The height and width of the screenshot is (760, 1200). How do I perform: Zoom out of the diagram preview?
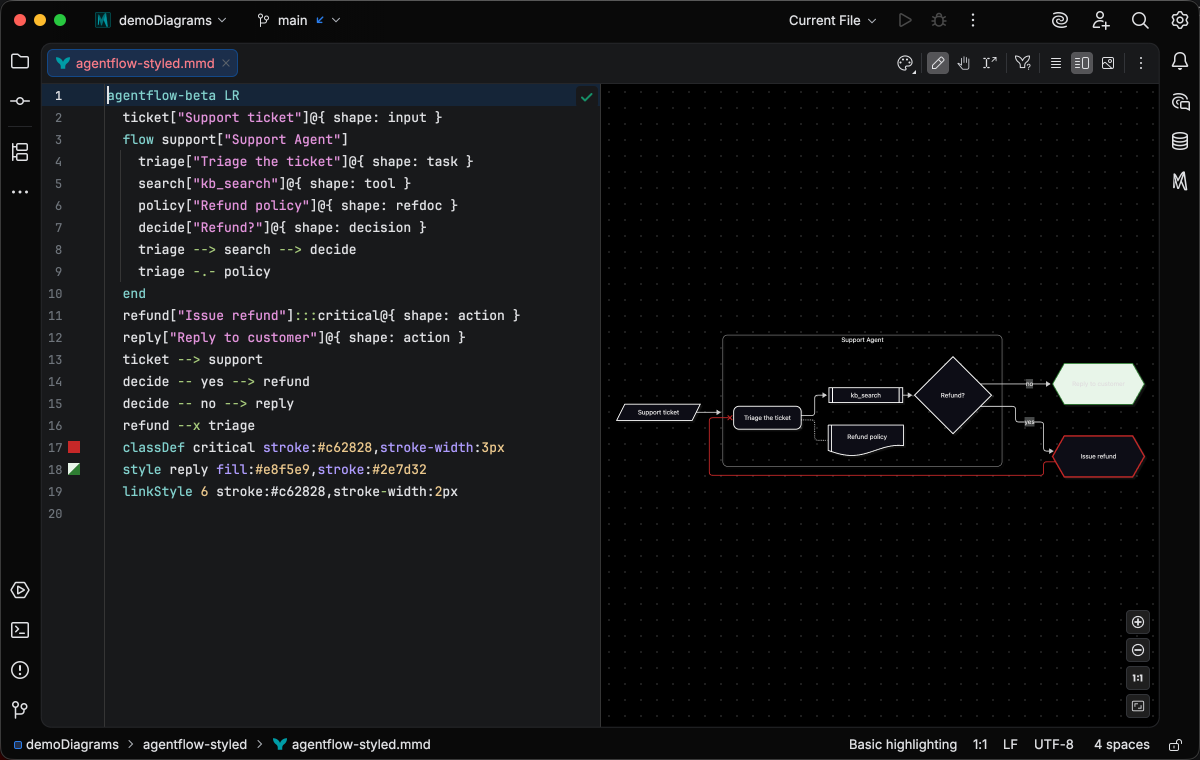coord(1138,650)
